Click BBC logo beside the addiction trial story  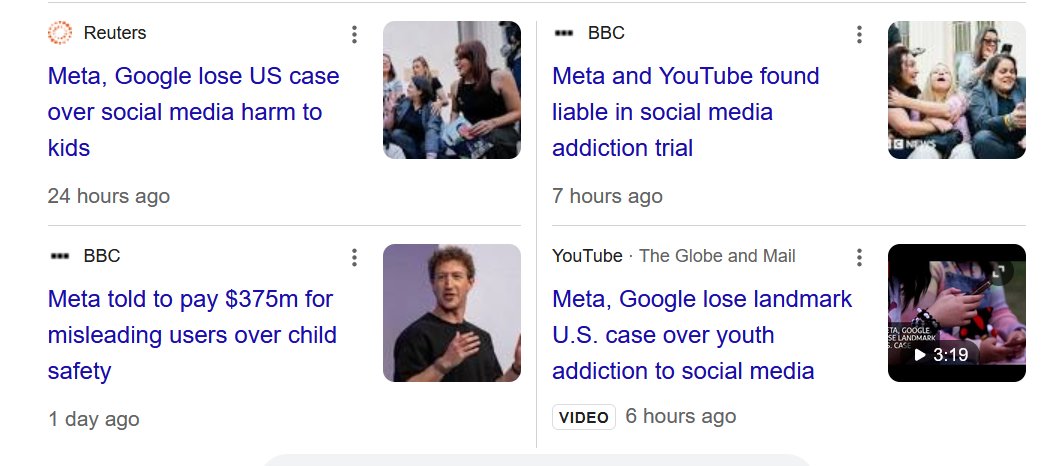564,33
